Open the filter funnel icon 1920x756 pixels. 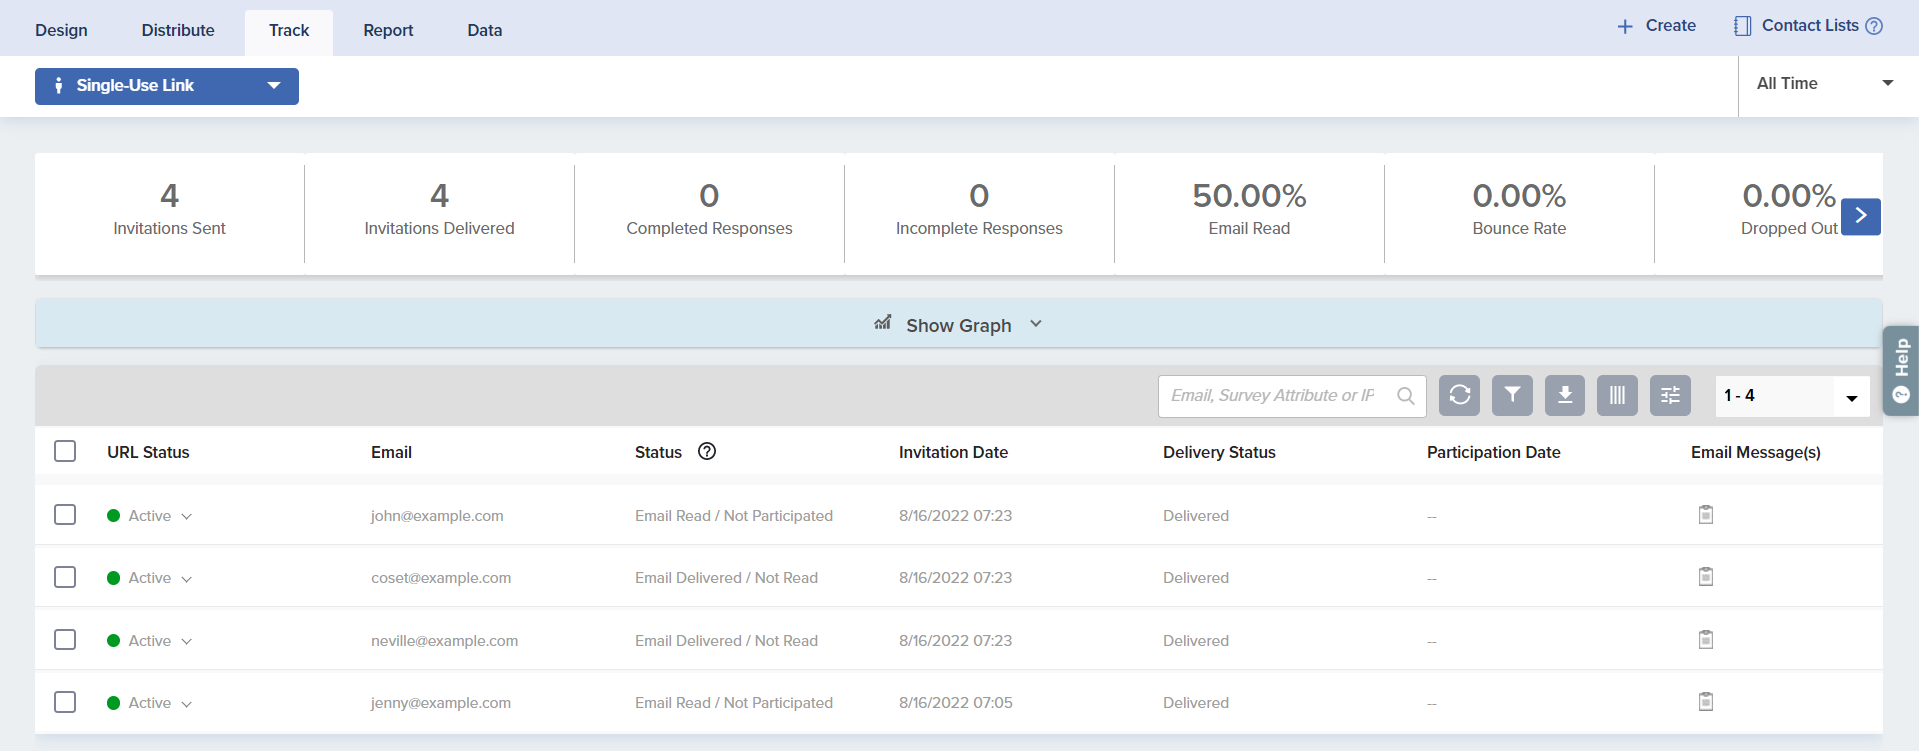click(1512, 396)
